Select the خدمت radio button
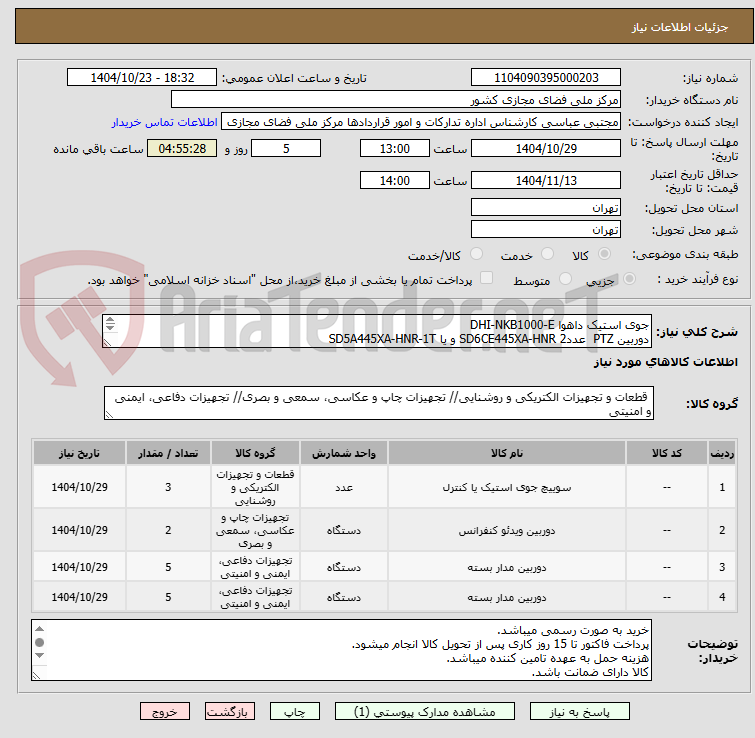Image resolution: width=755 pixels, height=738 pixels. (x=547, y=254)
